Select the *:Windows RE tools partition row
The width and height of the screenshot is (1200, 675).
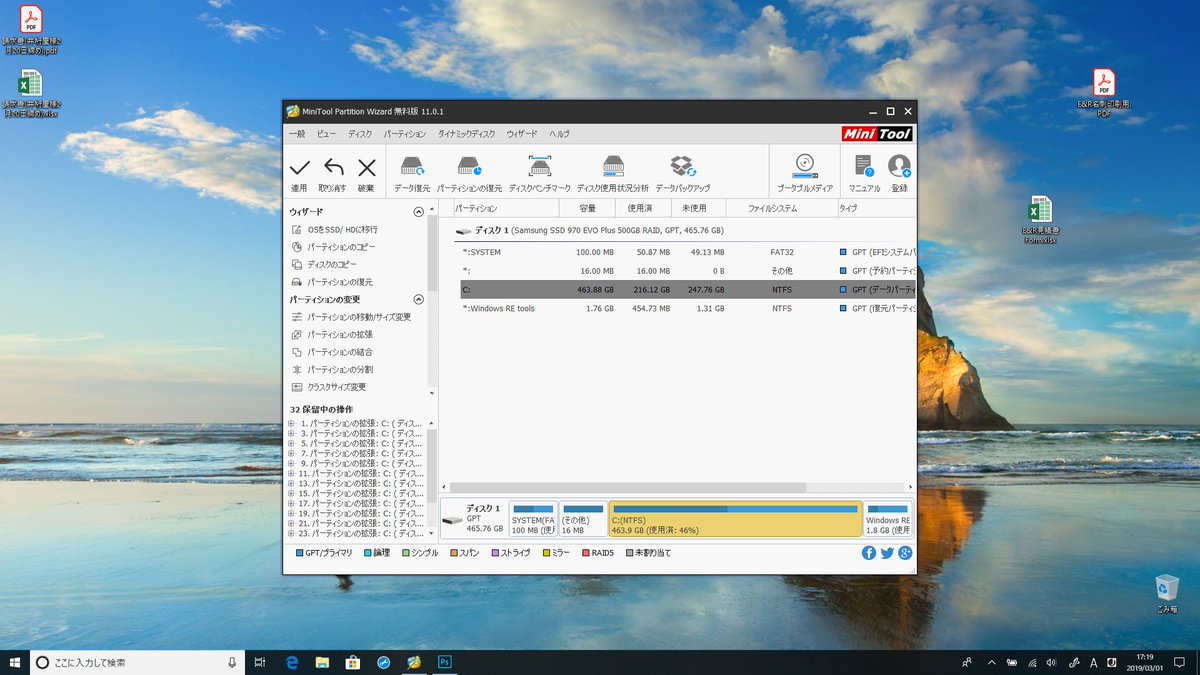[686, 308]
